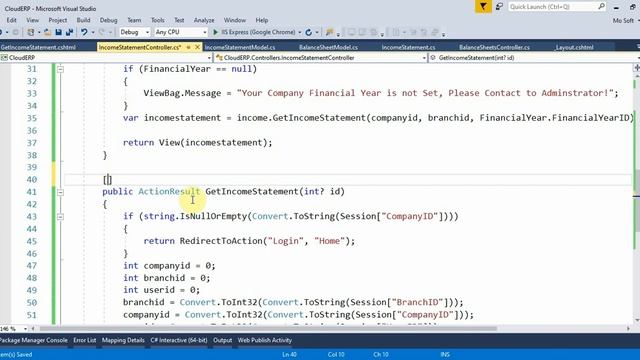This screenshot has width=640, height=360.
Task: Click the Redo arrow icon
Action: pos(102,32)
